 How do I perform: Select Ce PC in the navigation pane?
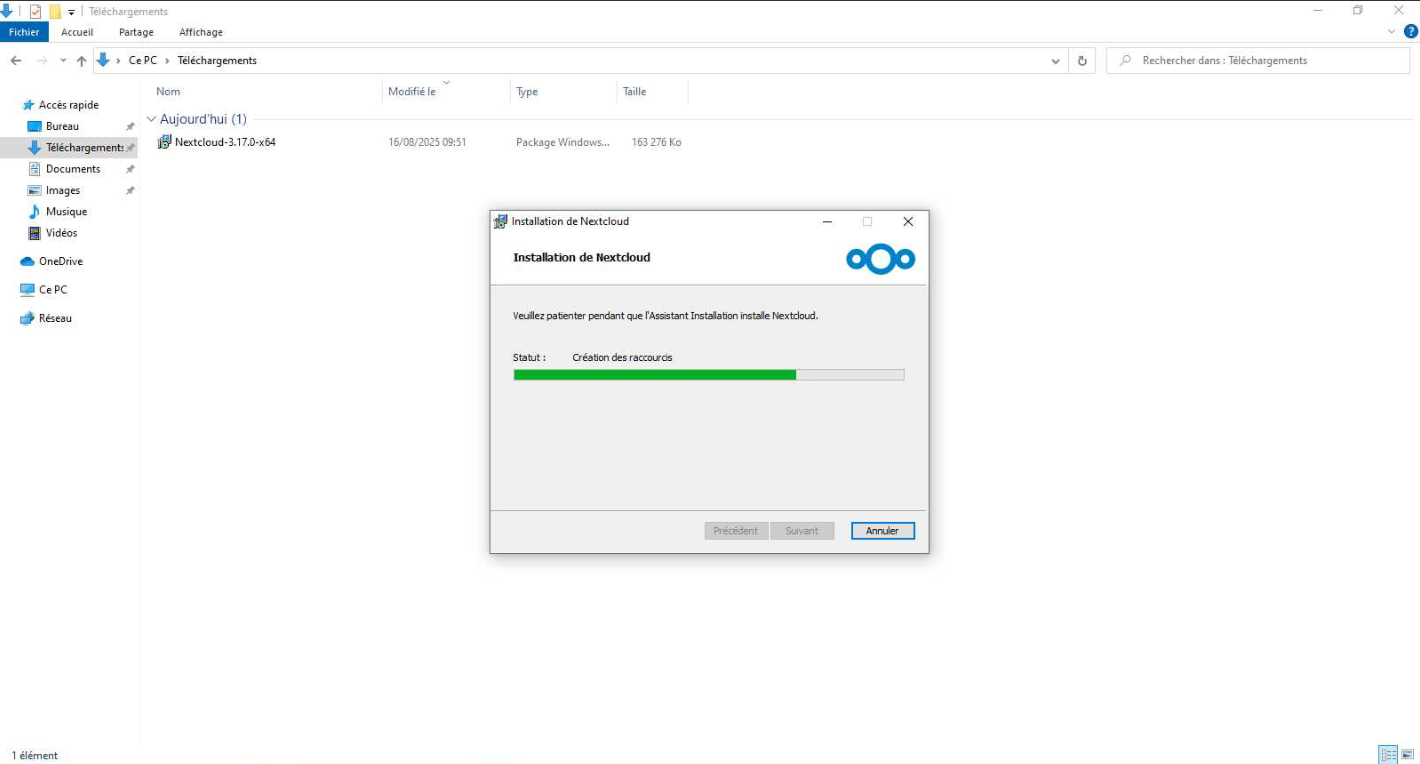[x=53, y=290]
